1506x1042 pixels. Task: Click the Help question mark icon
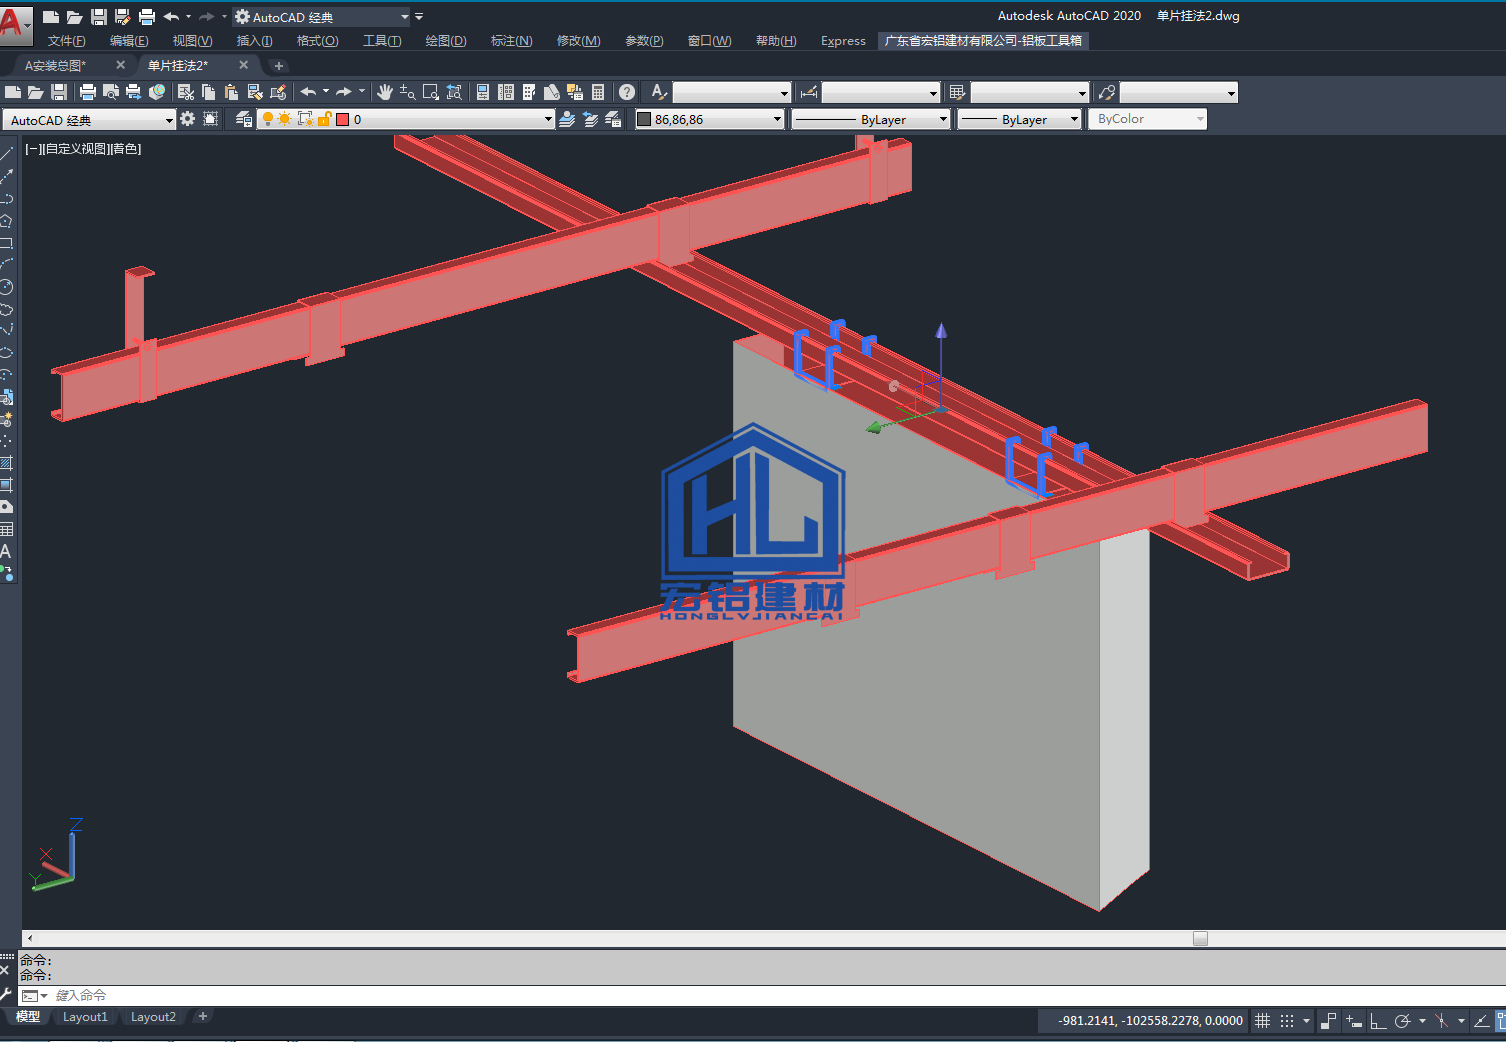(627, 92)
